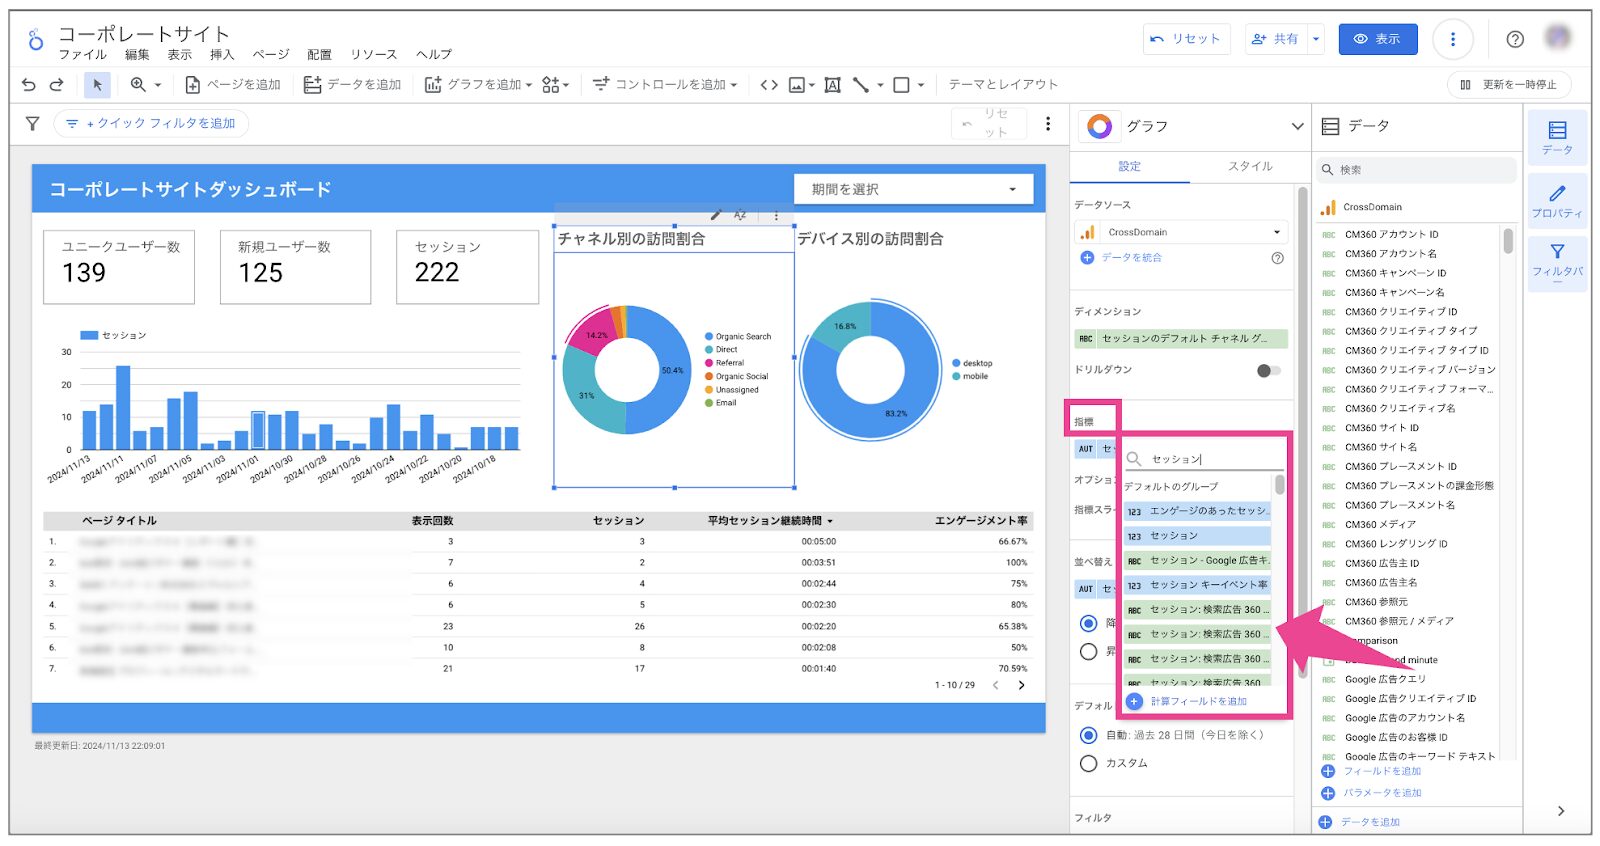The height and width of the screenshot is (846, 1600).
Task: Open the user account avatar
Action: pyautogui.click(x=1557, y=38)
